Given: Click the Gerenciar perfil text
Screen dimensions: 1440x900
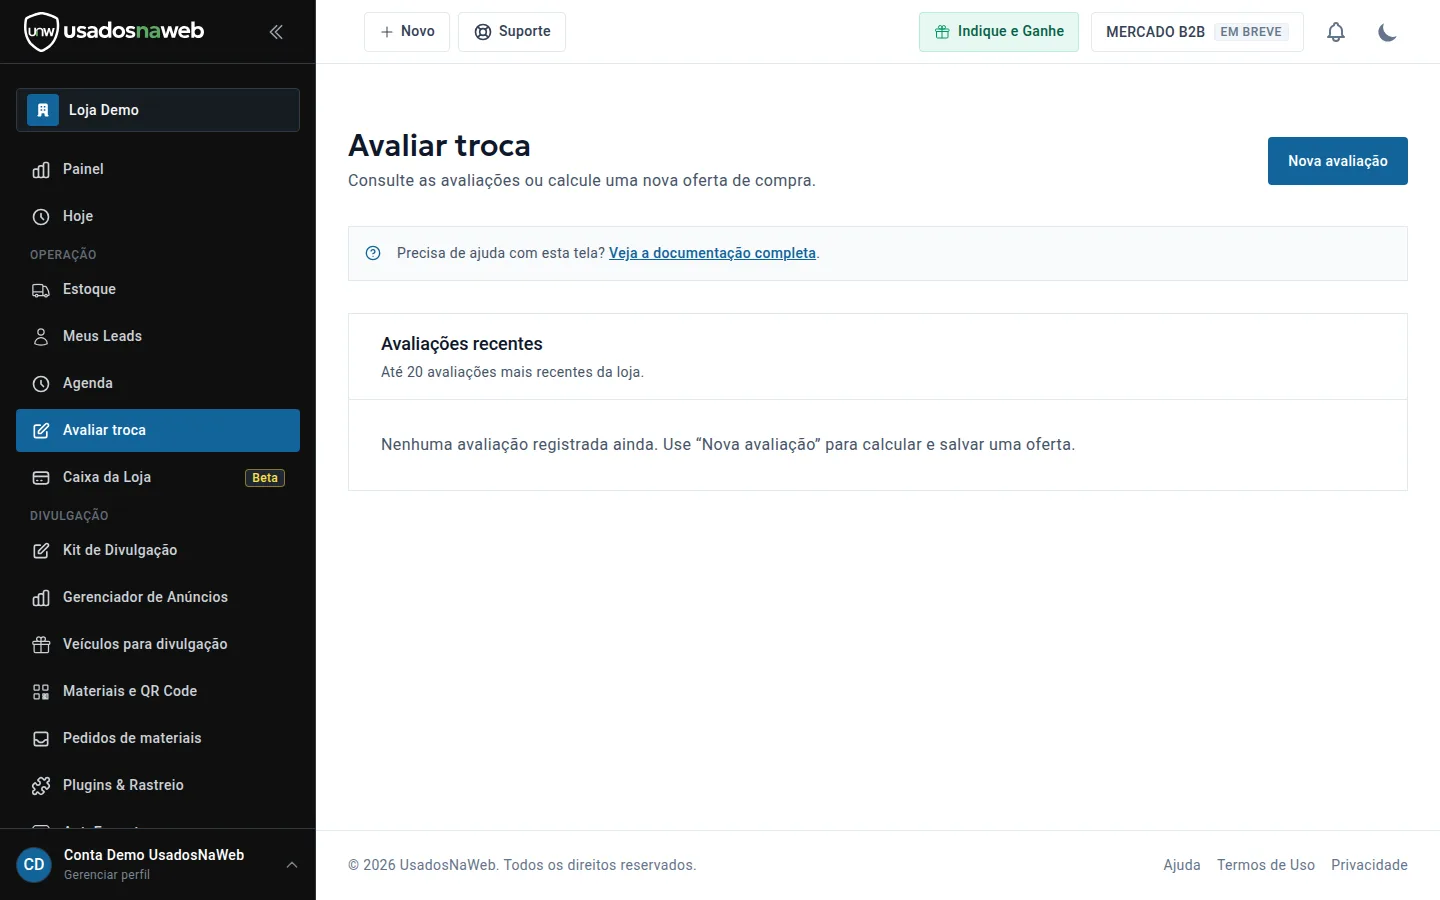Looking at the screenshot, I should (107, 875).
